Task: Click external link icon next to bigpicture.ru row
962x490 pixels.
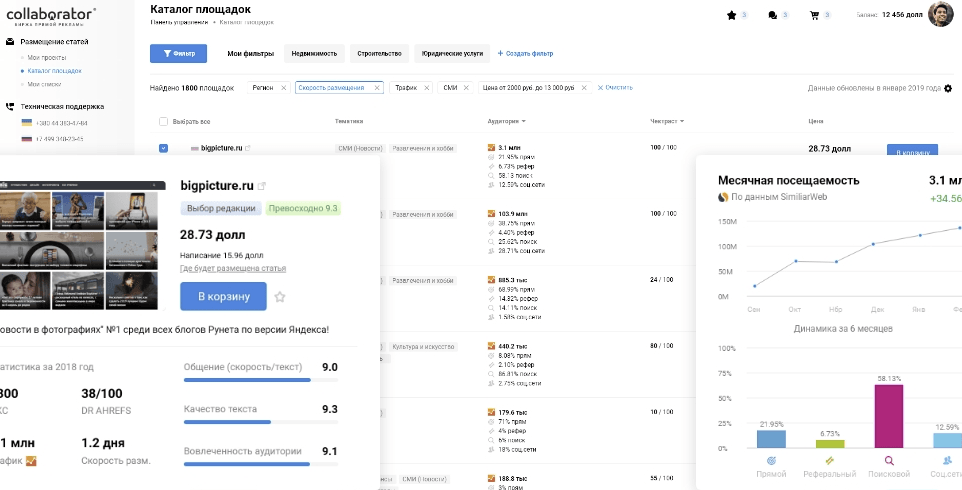Action: point(248,148)
